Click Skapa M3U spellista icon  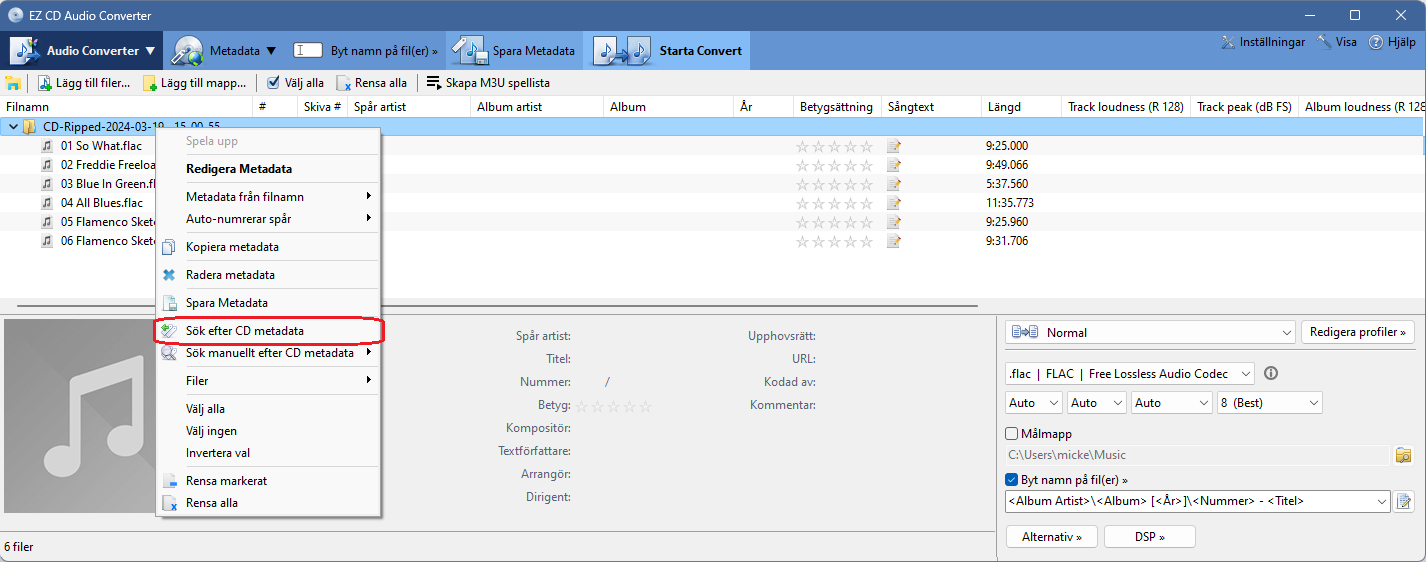coord(433,83)
